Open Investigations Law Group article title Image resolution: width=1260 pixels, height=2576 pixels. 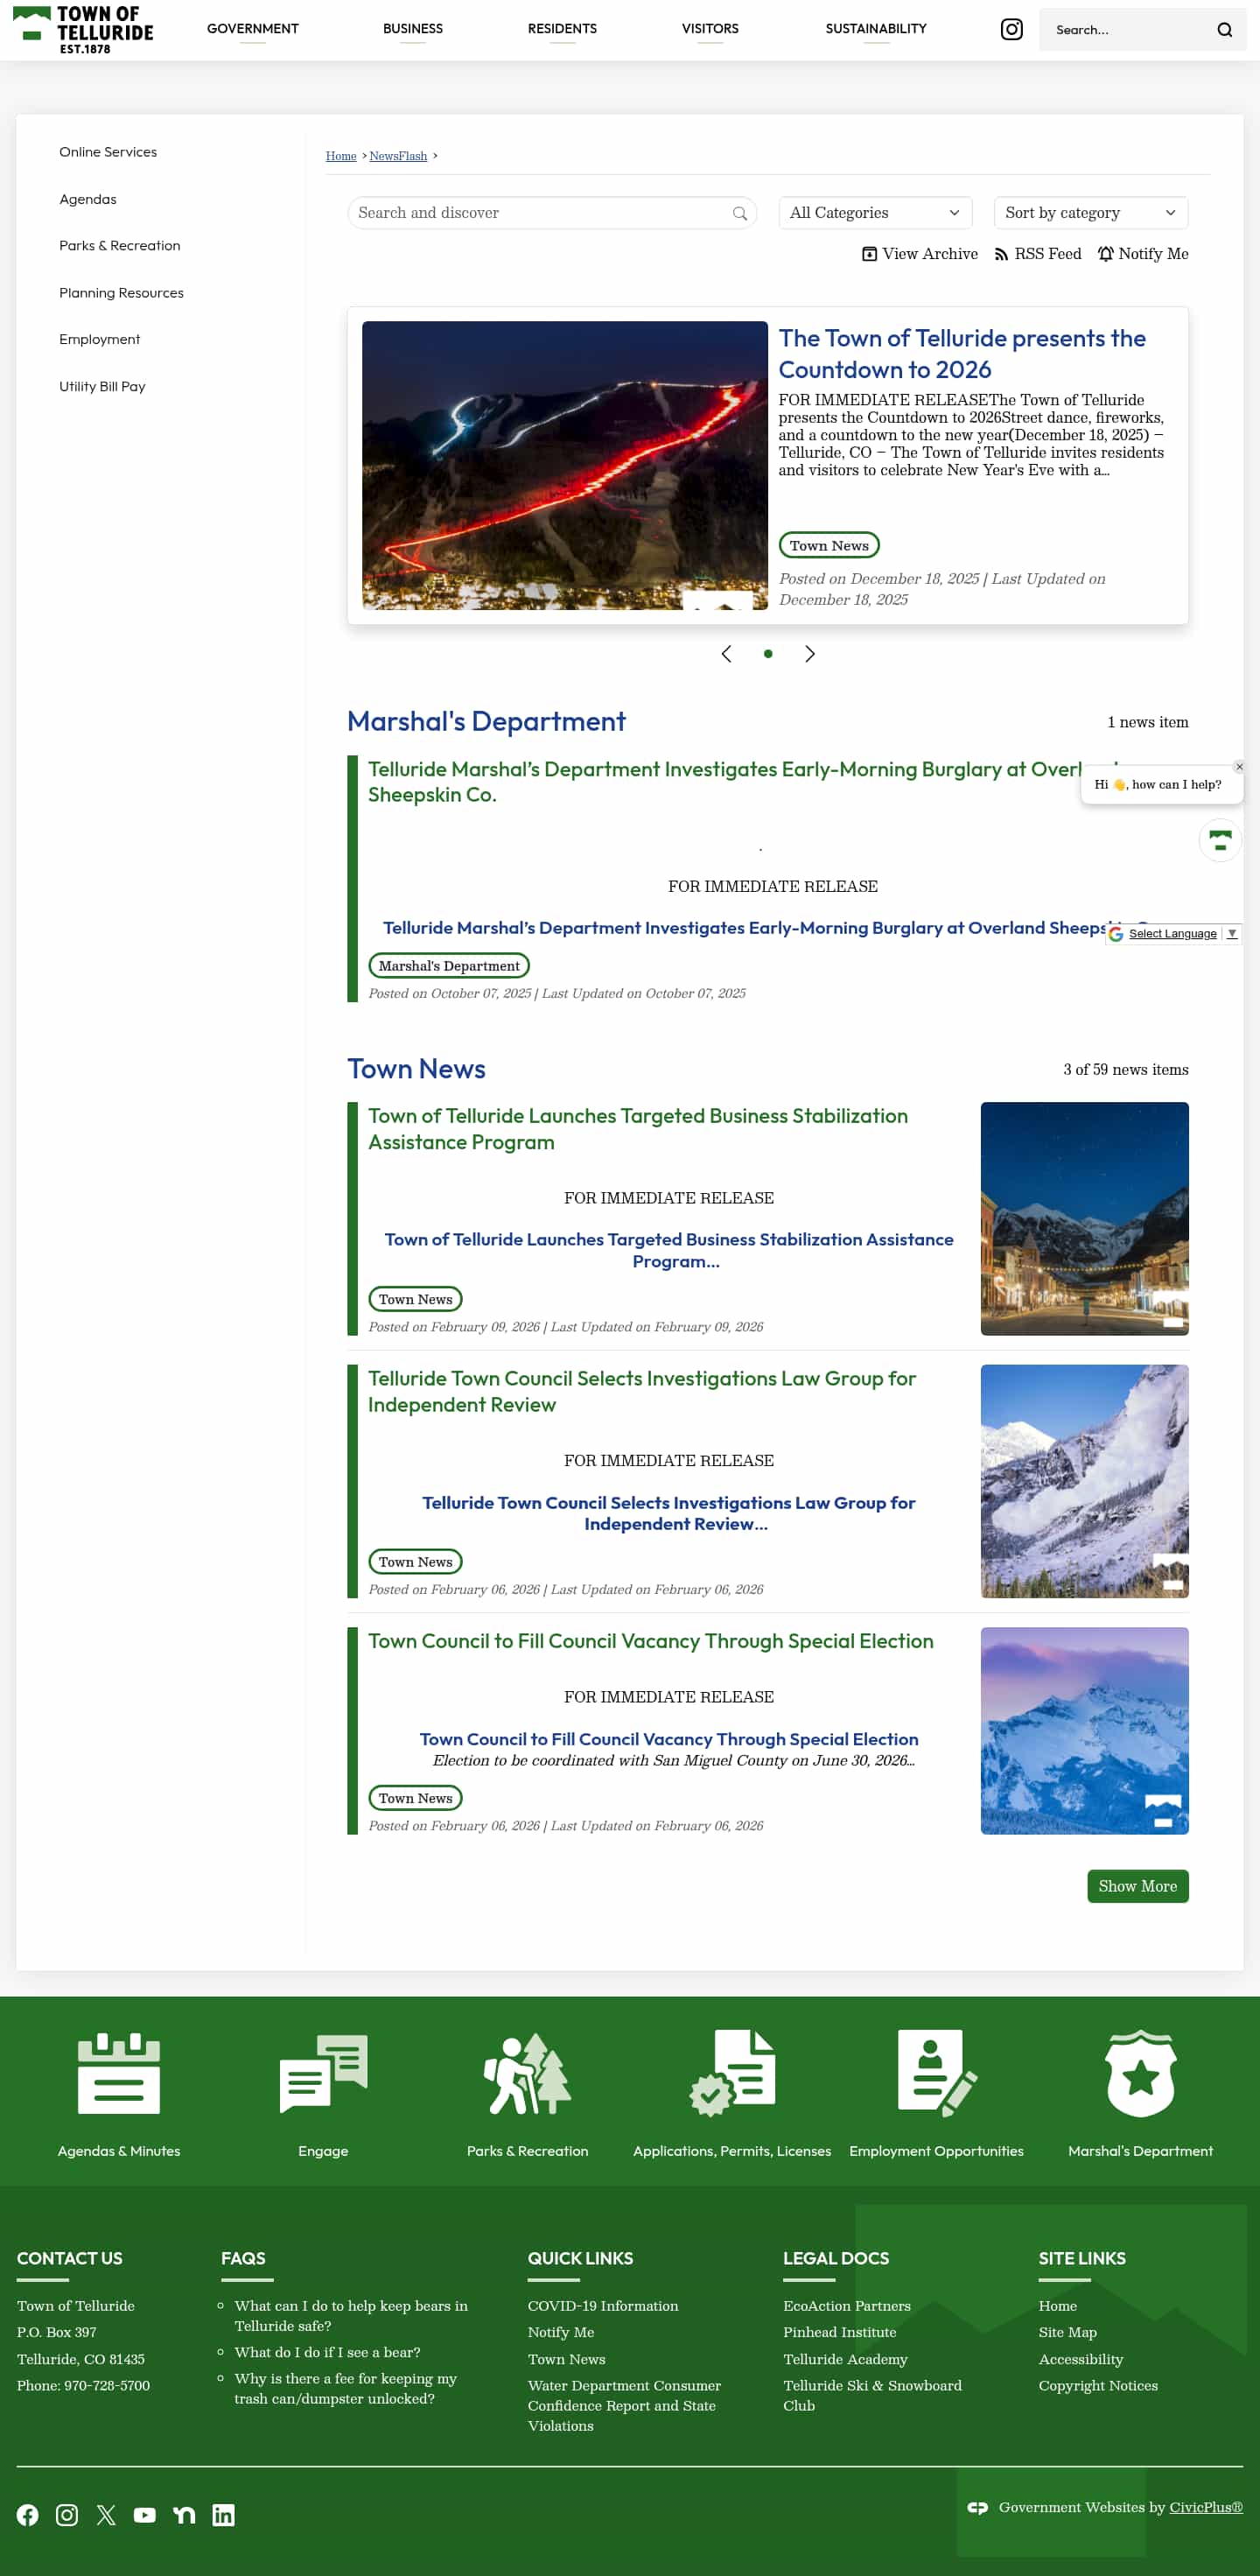[642, 1391]
